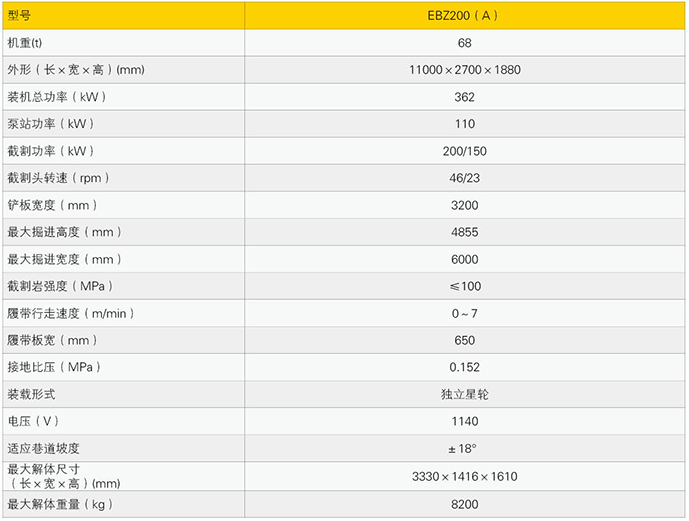Click the EBZ200 (A) model header cell
The image size is (689, 521).
click(x=464, y=16)
